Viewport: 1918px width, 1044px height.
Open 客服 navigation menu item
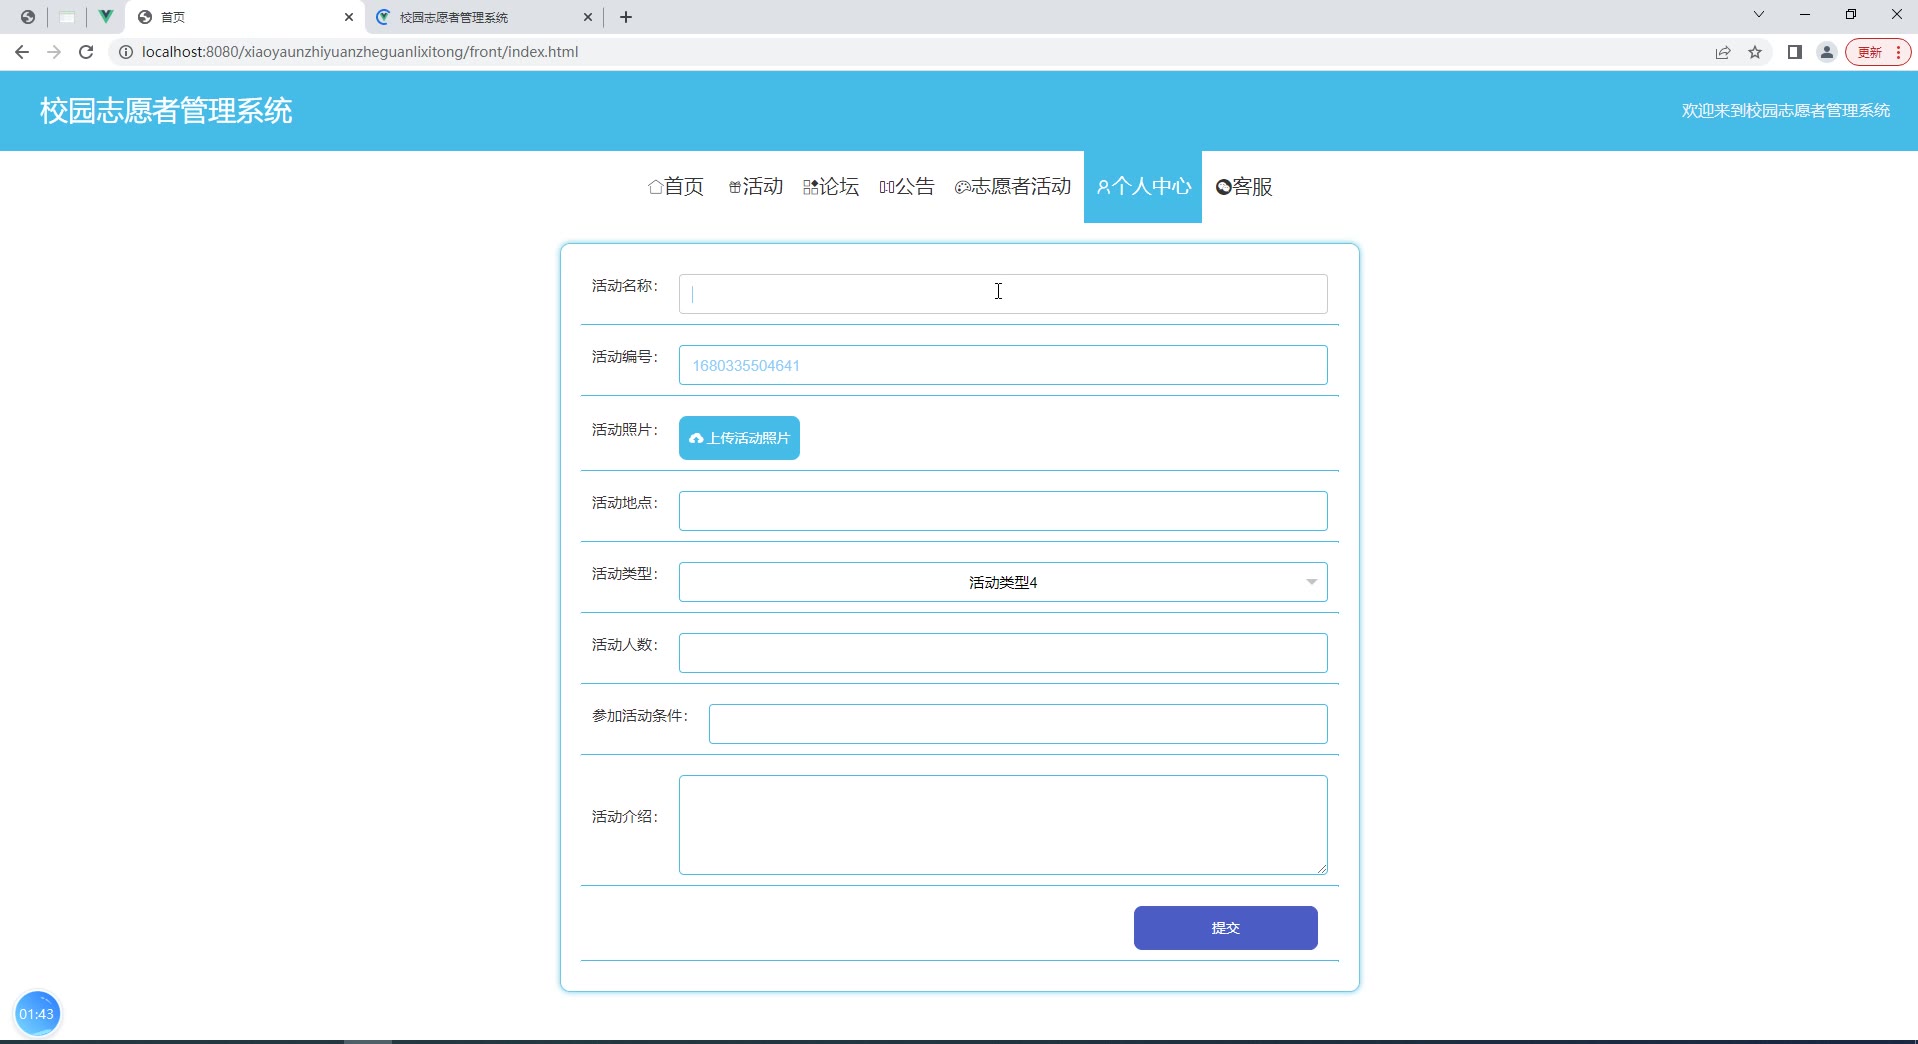[x=1244, y=186]
